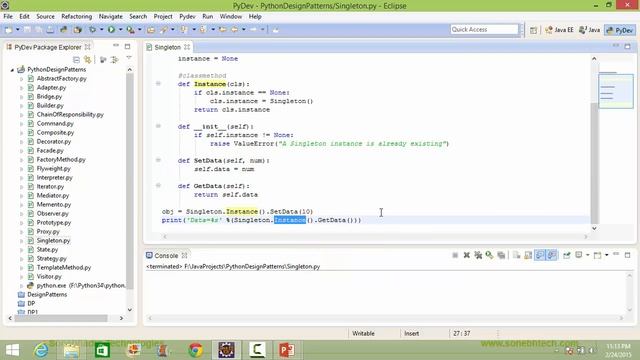Maximize the Package Explorer panel
Image resolution: width=640 pixels, height=360 pixels.
coord(127,47)
